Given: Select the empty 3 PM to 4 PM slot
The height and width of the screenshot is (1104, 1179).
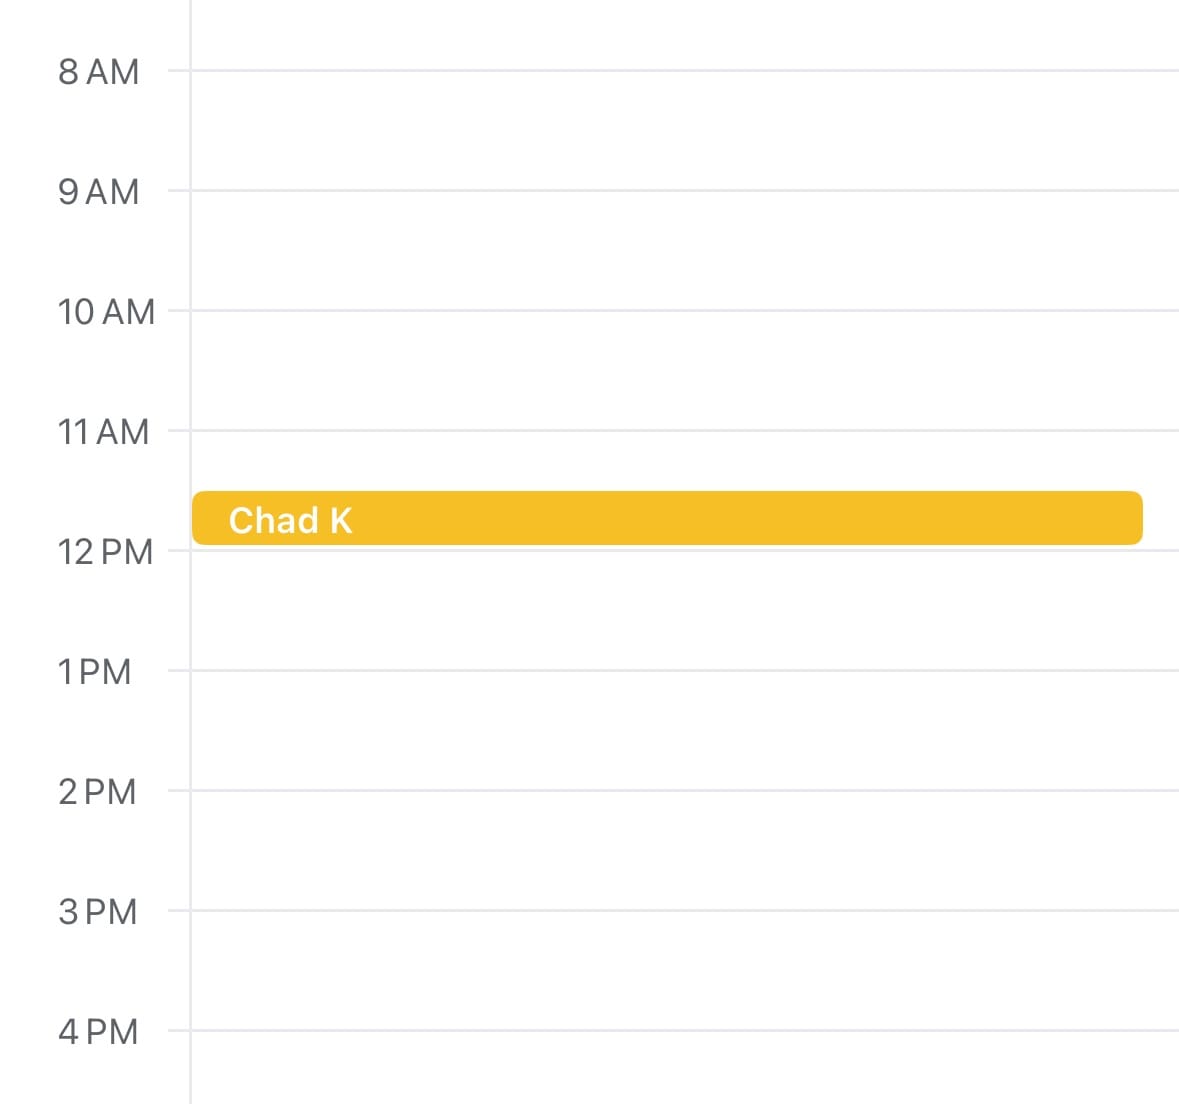Looking at the screenshot, I should (x=684, y=971).
